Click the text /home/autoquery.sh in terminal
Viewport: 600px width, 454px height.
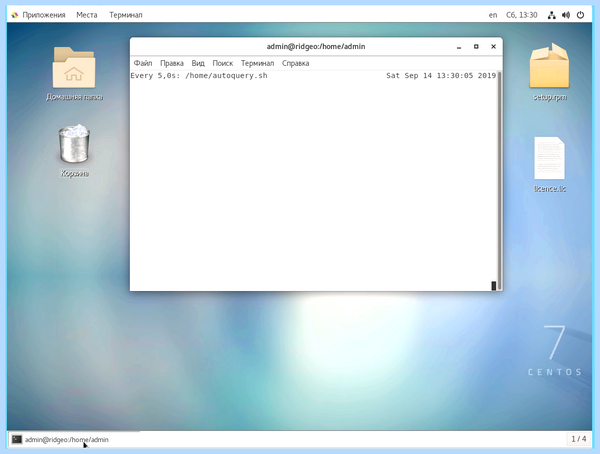click(226, 75)
